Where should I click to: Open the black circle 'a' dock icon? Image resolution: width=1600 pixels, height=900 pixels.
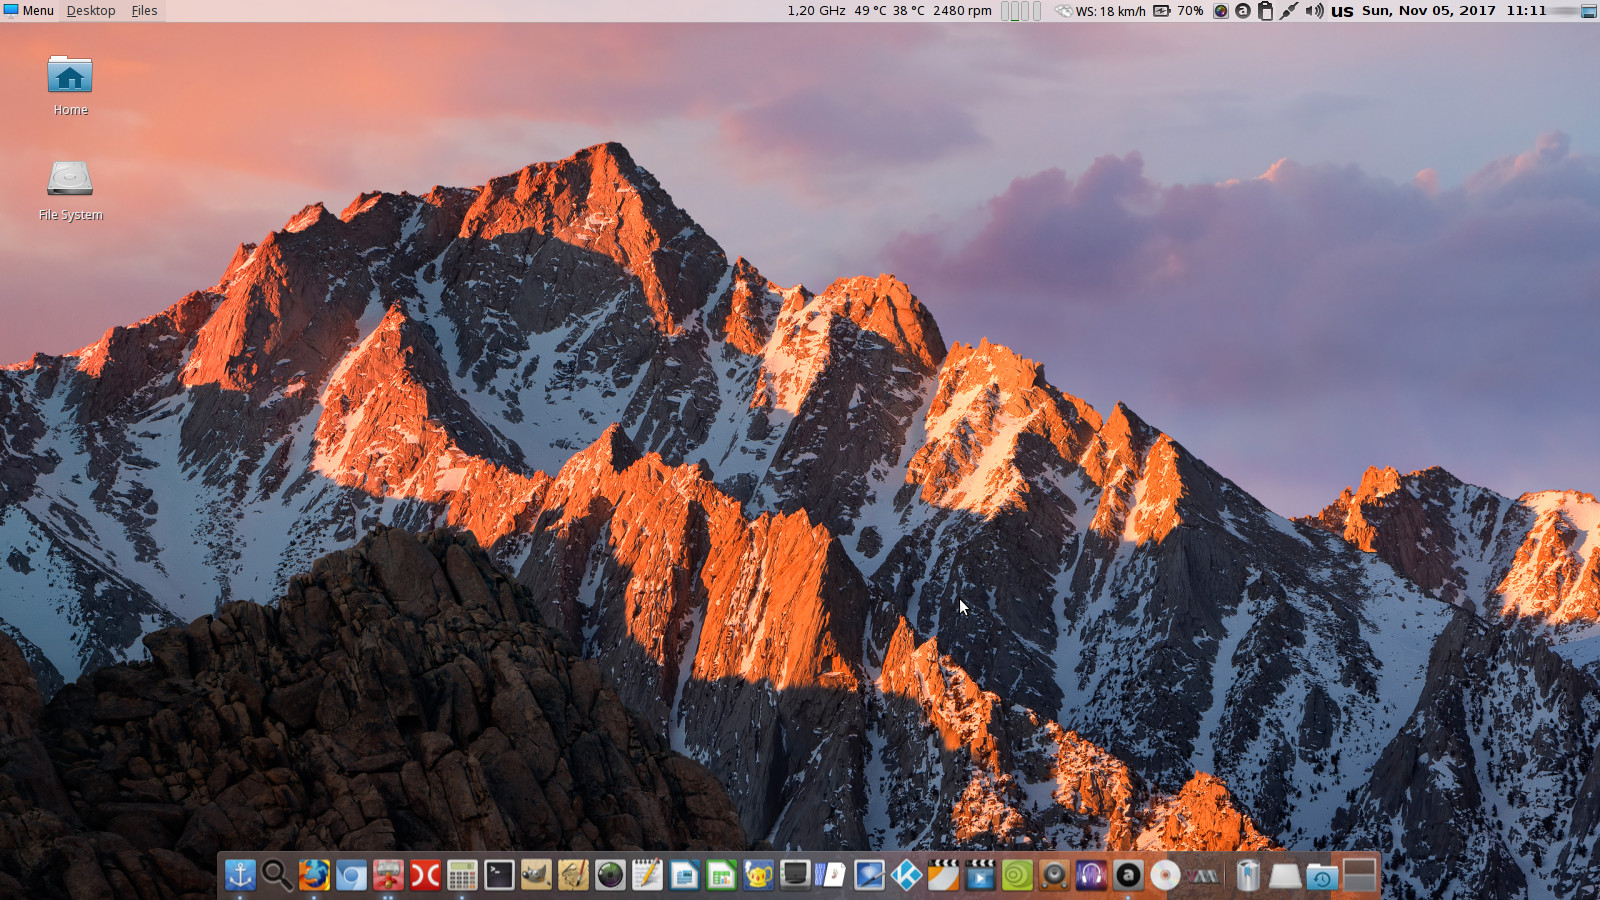(x=1128, y=876)
